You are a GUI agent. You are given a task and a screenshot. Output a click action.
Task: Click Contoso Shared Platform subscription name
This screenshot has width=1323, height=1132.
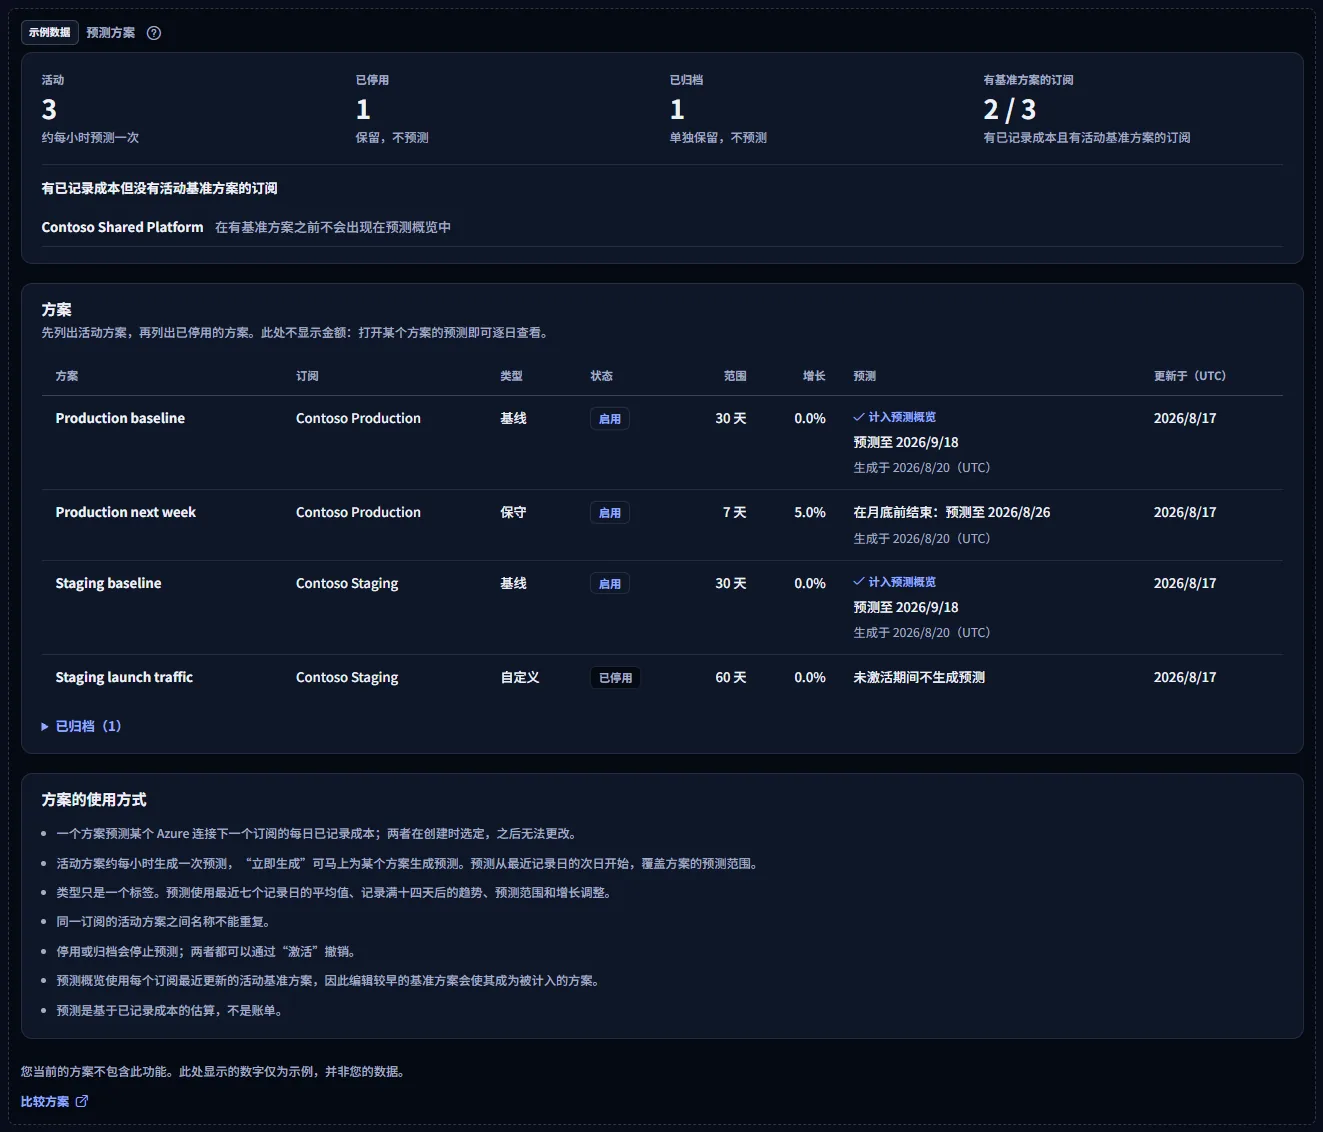[x=122, y=227]
